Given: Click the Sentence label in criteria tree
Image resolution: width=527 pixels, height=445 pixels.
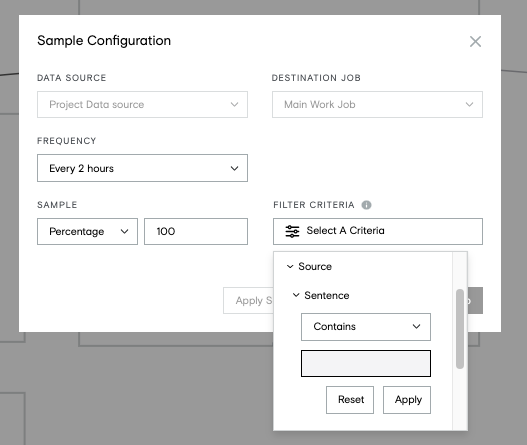Looking at the screenshot, I should click(327, 295).
